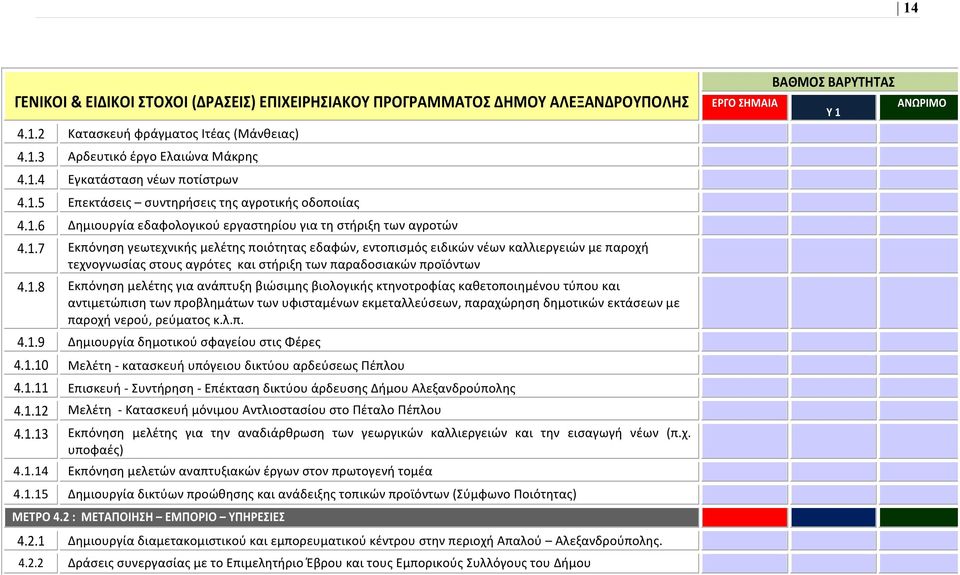The height and width of the screenshot is (575, 960).
Task: Select text 'Κατασκευή φράγματος Ιτέας (Μάνθειας)'
Action: [x=183, y=133]
